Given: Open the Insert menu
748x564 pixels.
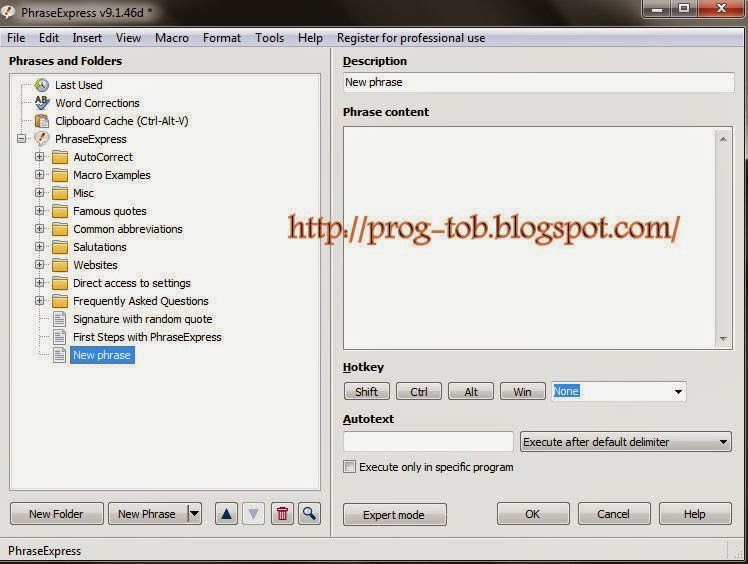Looking at the screenshot, I should [87, 38].
